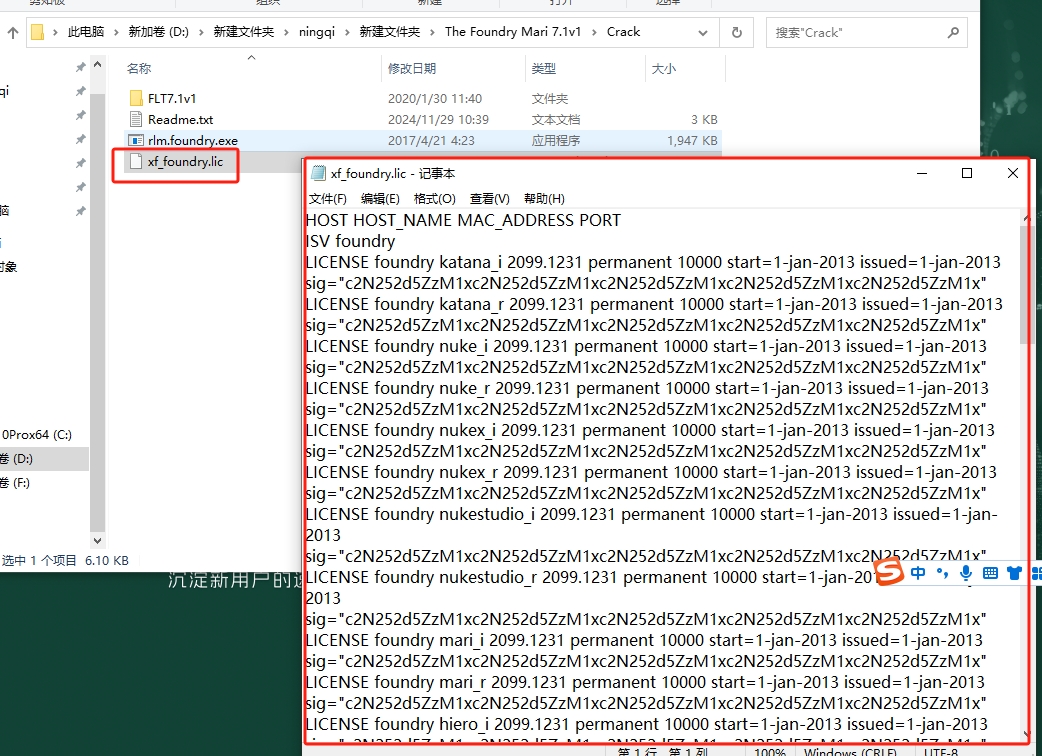
Task: Click the refresh button beside address bar
Action: (x=737, y=32)
